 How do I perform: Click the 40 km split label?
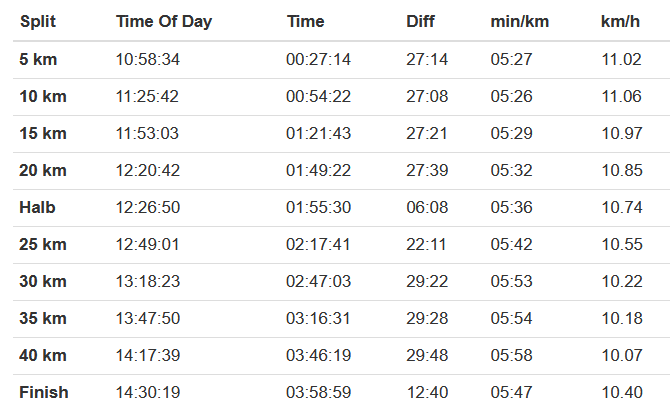[42, 356]
